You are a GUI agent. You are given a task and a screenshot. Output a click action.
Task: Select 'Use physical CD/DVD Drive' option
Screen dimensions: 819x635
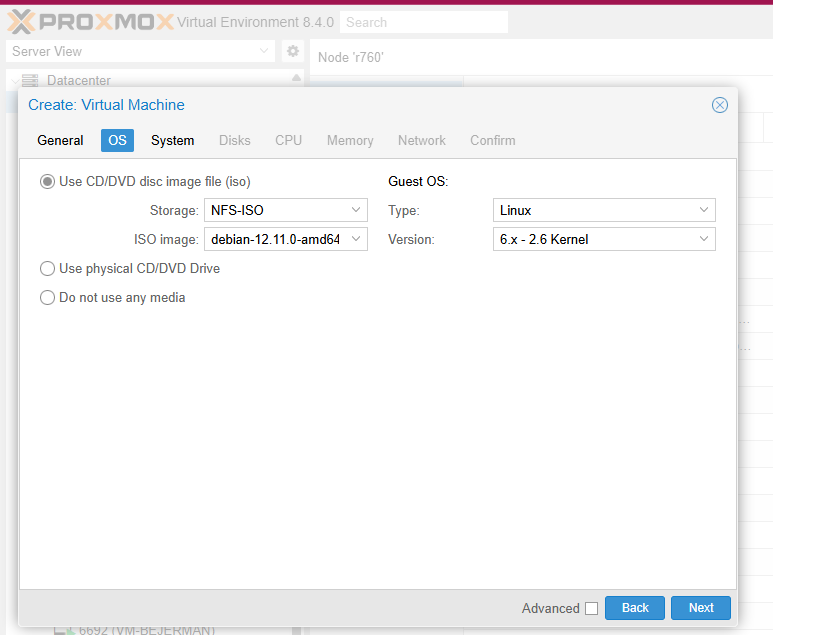point(48,268)
